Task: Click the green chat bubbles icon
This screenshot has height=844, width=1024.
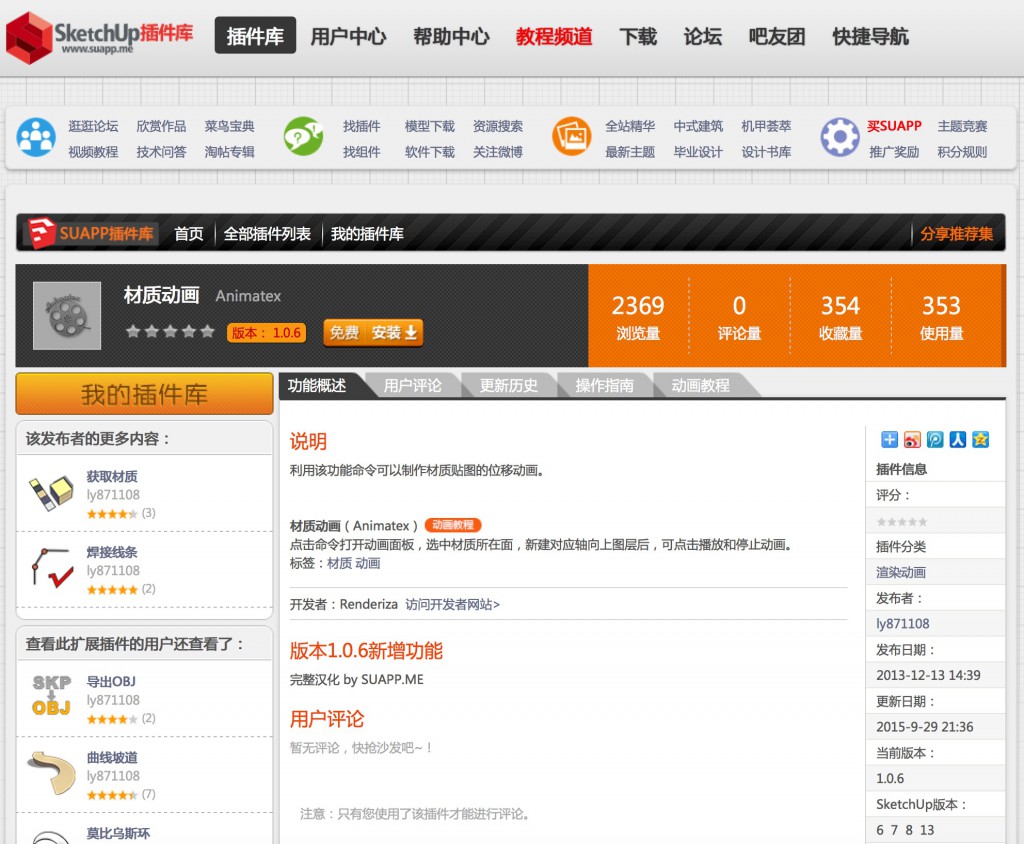Action: point(303,137)
